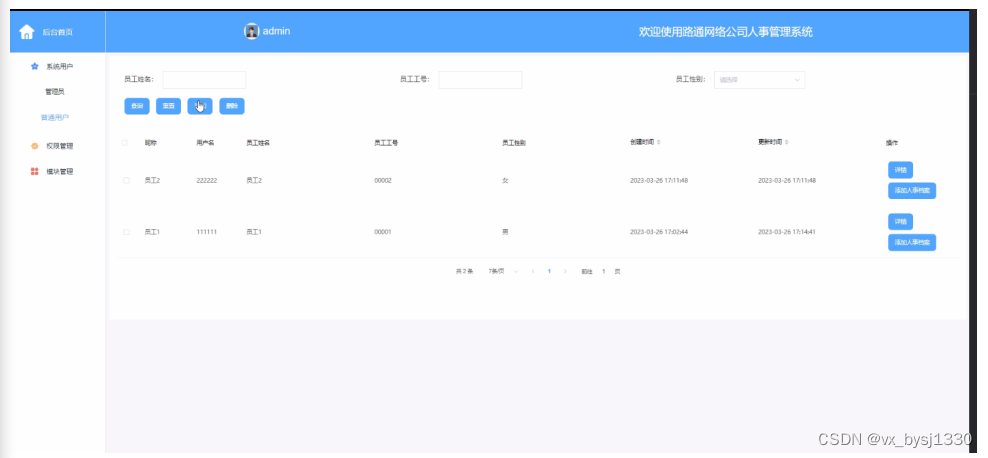Click the 员工工号 column header
988x458 pixels.
[x=386, y=143]
